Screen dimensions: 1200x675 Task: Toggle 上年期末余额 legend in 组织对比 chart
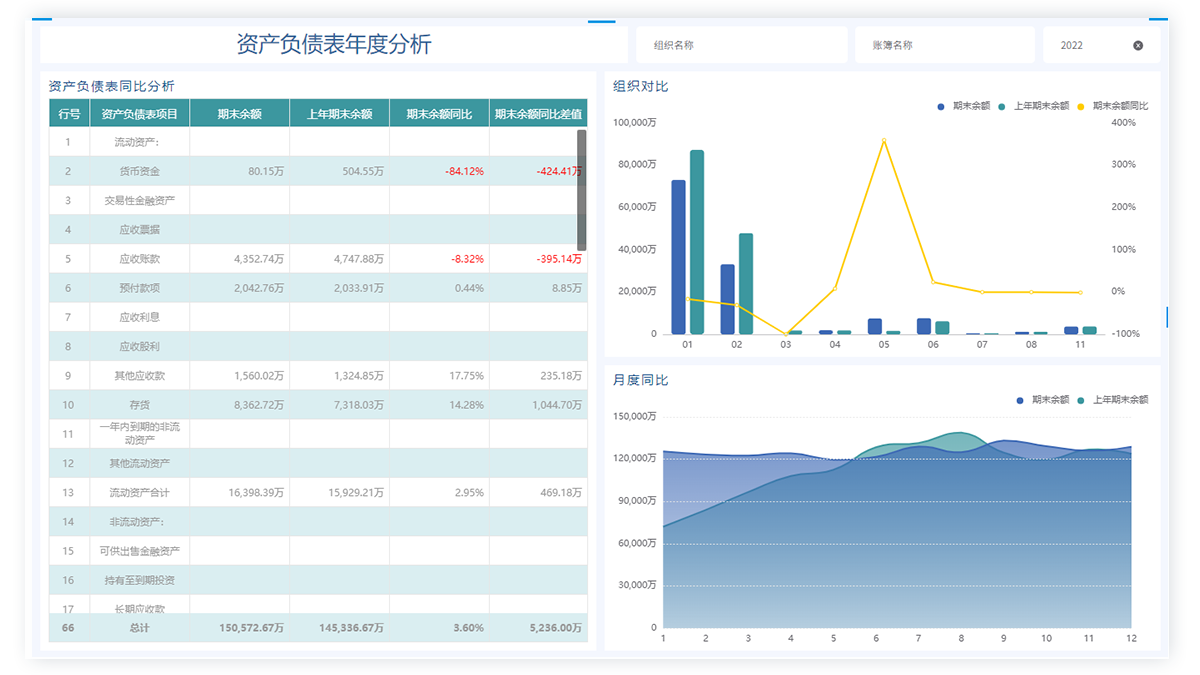pos(1034,106)
